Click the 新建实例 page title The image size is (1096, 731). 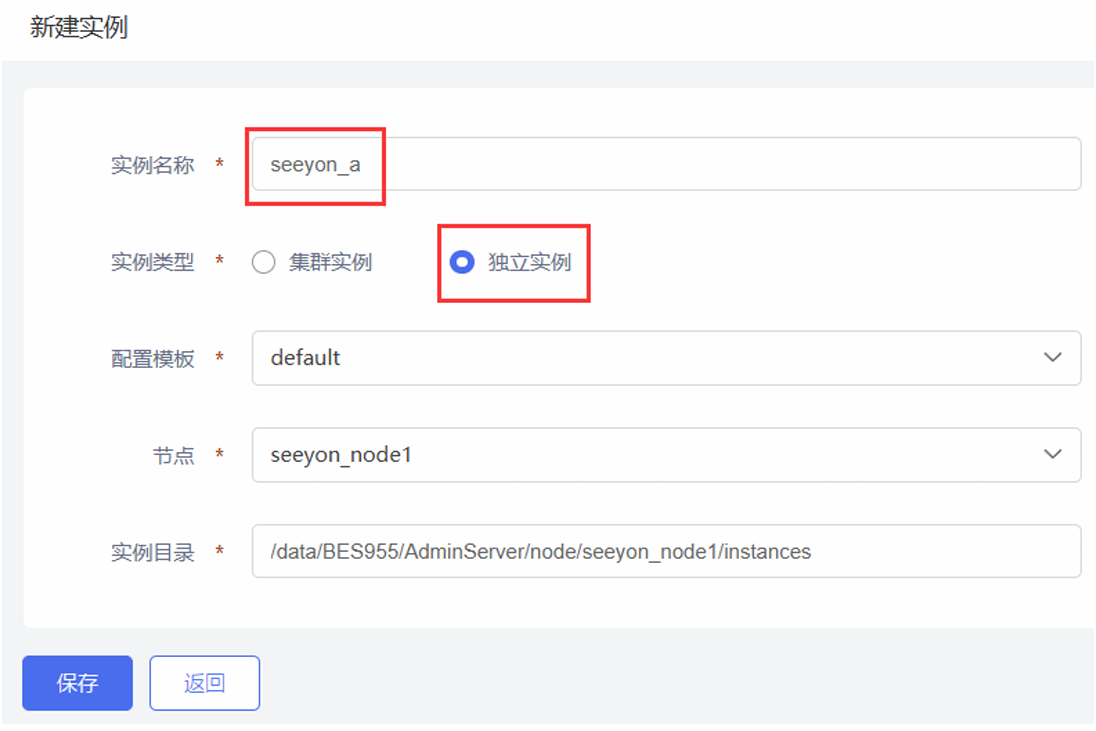pos(79,28)
